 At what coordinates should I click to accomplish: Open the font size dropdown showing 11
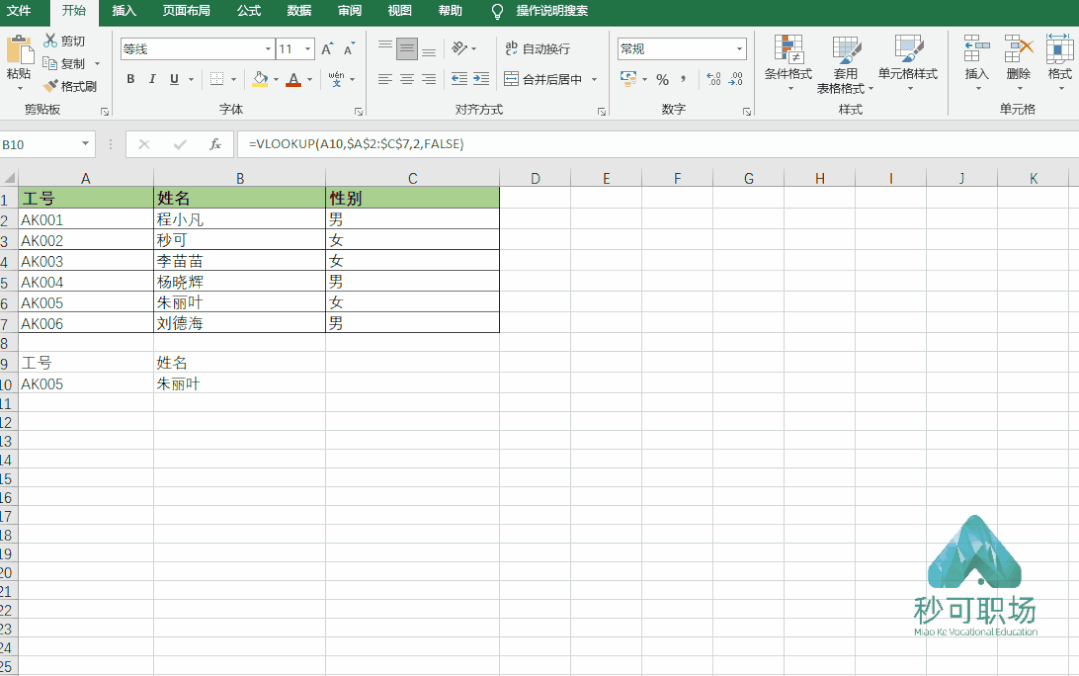click(308, 49)
